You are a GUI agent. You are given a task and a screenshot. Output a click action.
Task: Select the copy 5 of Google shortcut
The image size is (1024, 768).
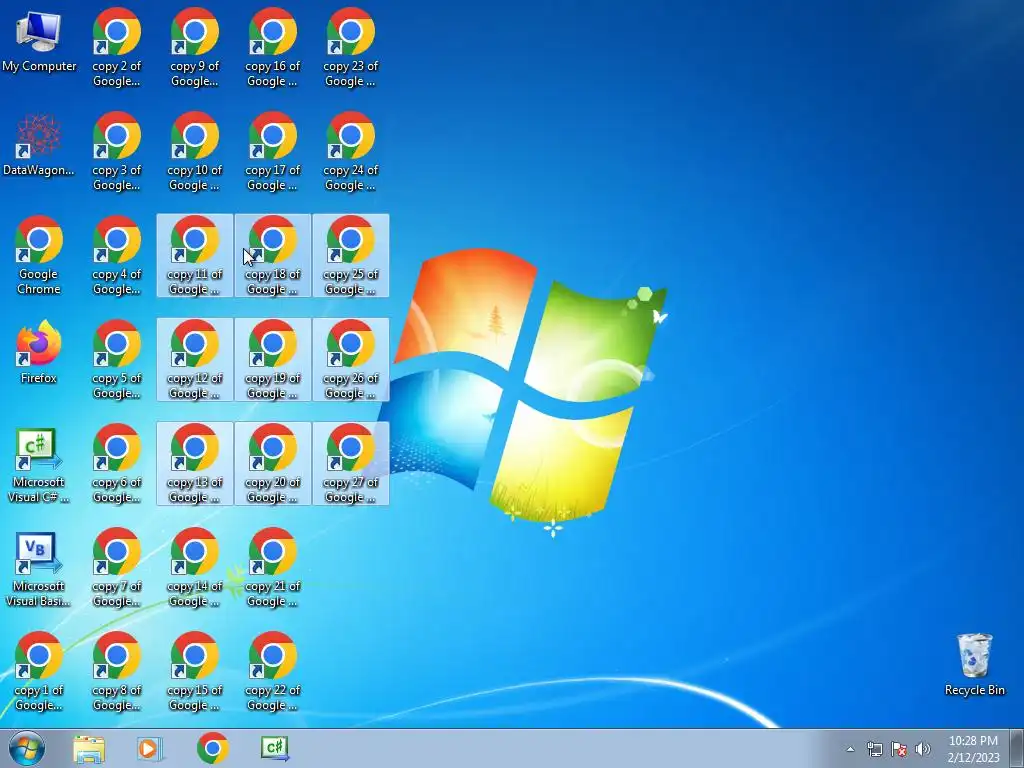(116, 359)
